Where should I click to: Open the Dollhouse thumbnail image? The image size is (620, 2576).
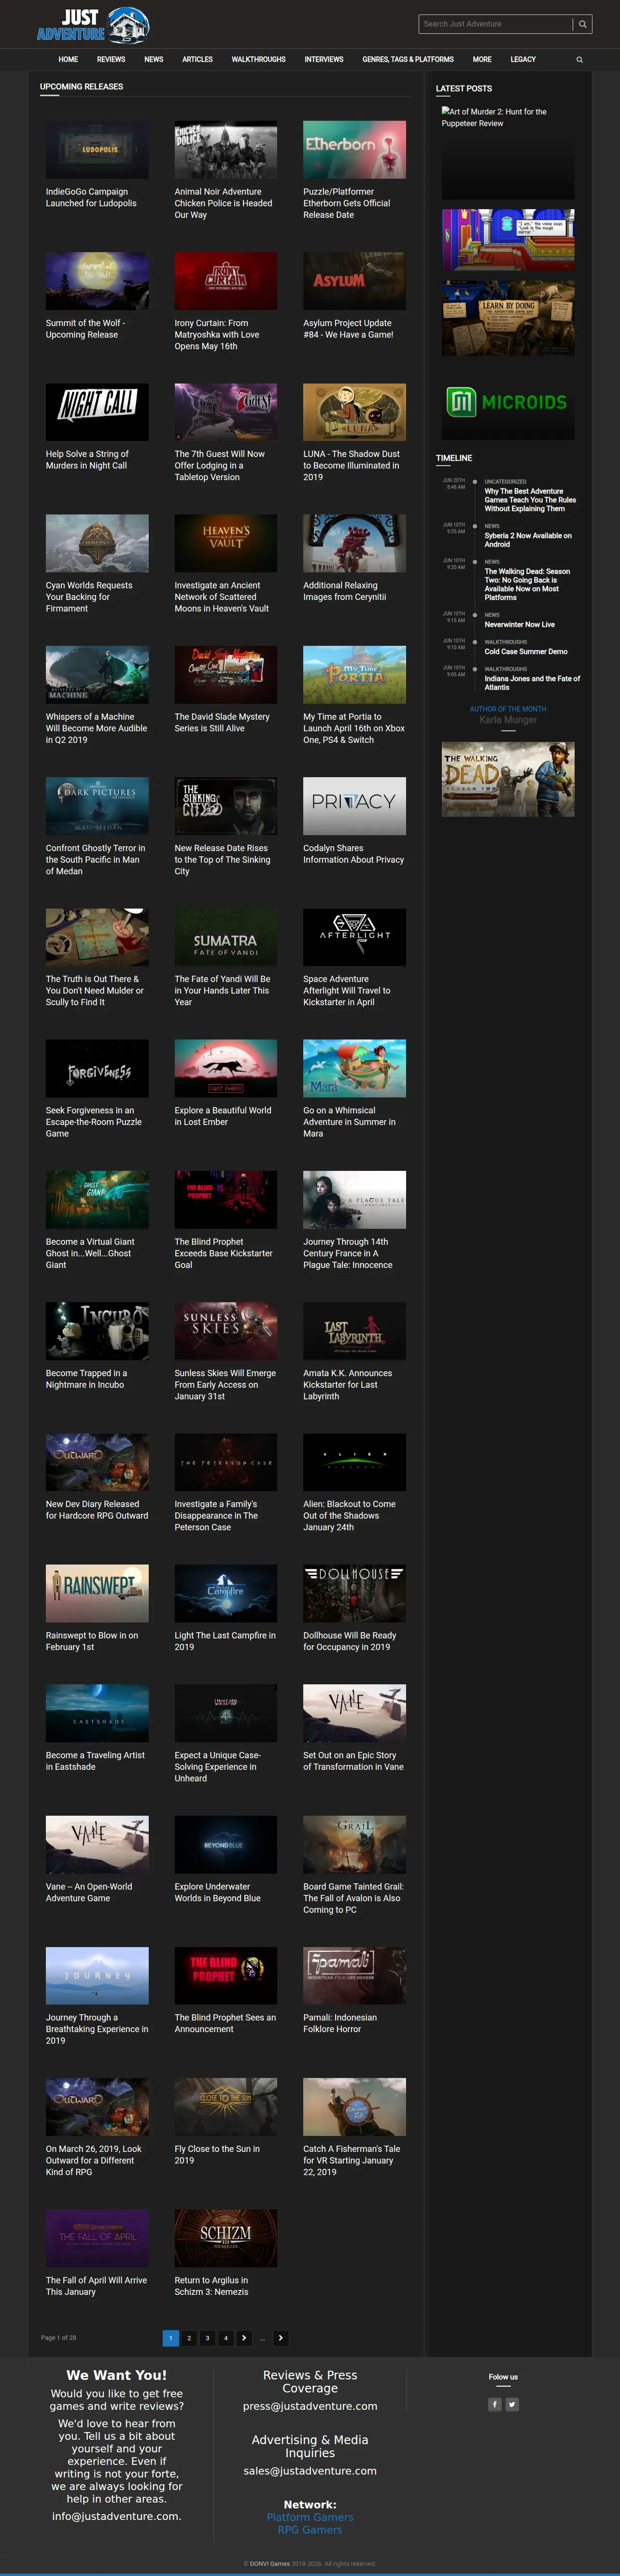coord(355,1593)
